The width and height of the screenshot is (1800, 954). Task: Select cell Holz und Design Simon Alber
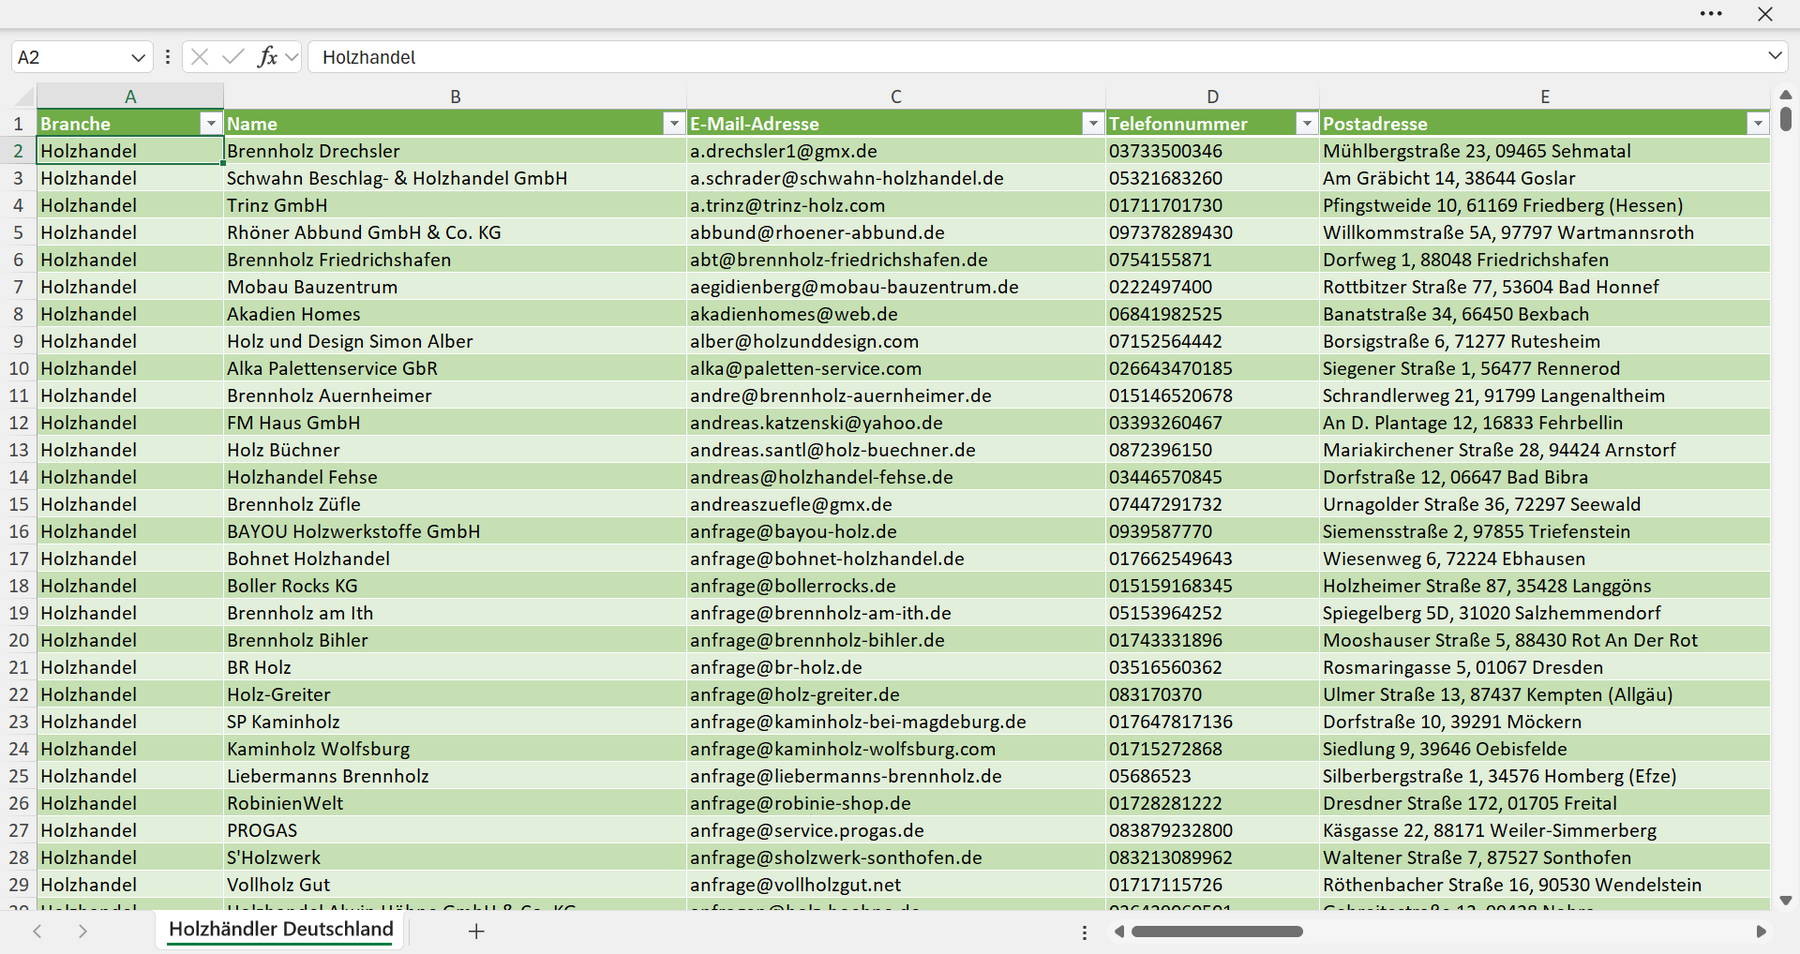coord(455,341)
